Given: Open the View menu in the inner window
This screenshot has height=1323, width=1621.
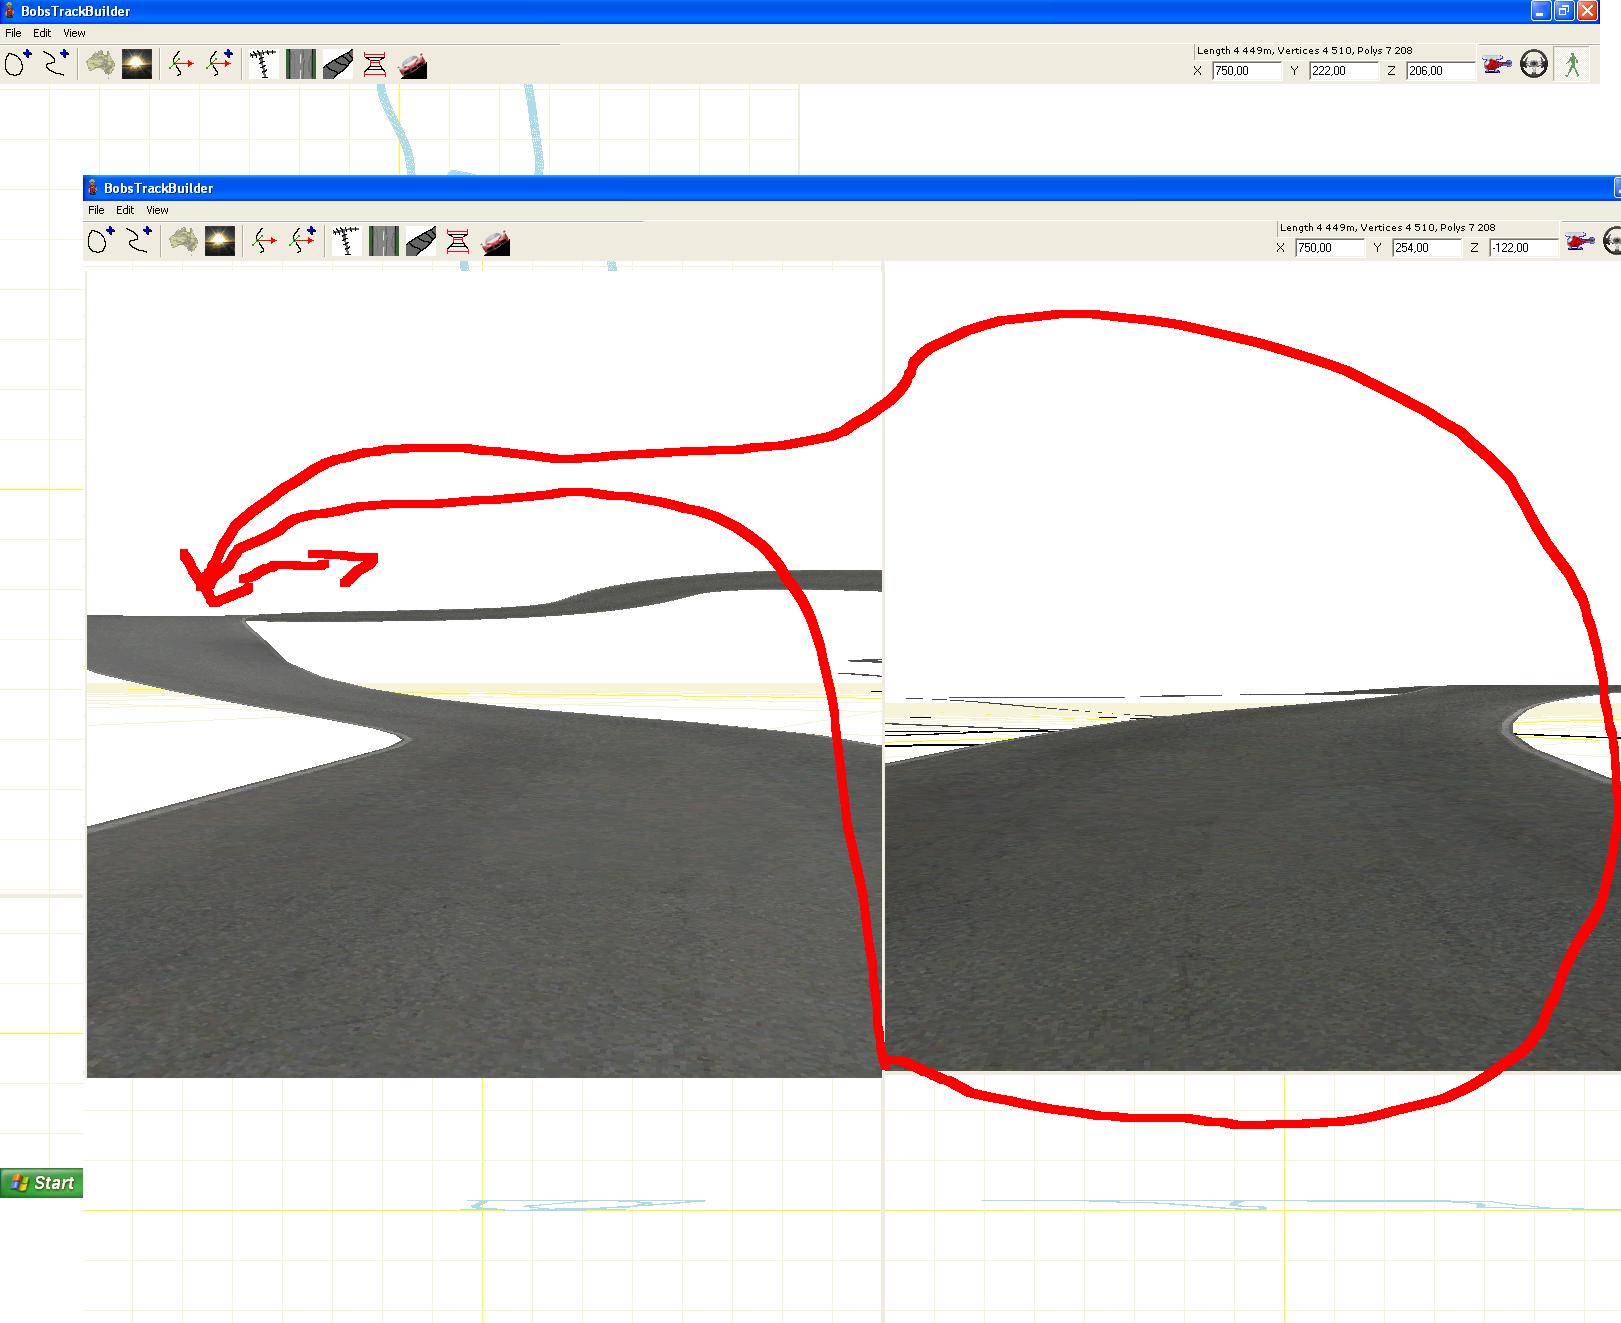Looking at the screenshot, I should coord(157,210).
